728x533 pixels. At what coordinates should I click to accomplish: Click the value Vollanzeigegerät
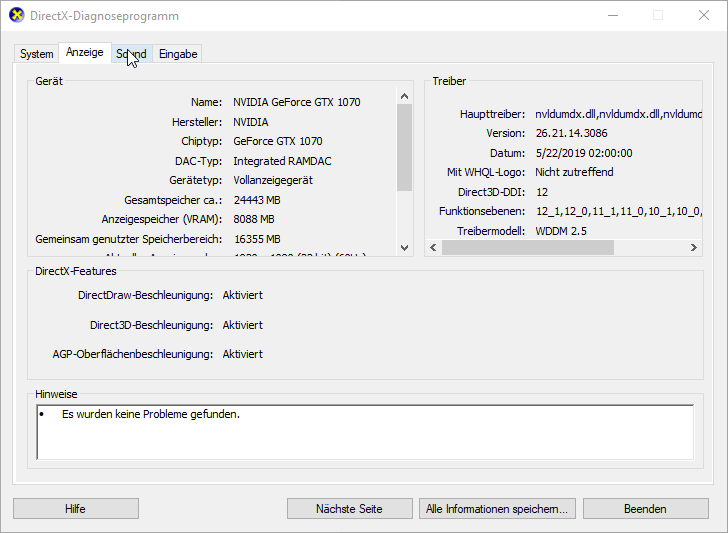coord(273,180)
